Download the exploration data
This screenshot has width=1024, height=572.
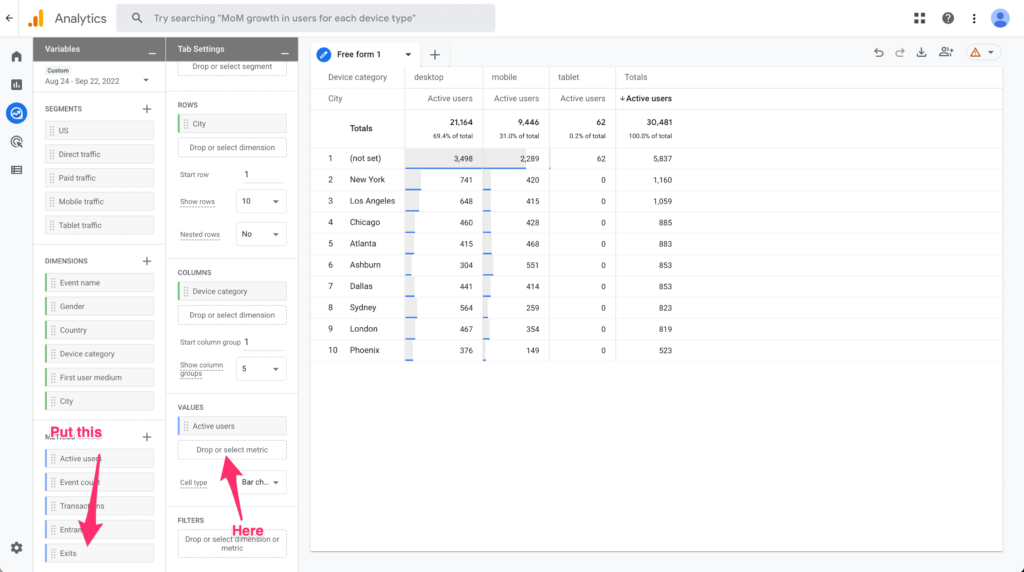[x=922, y=53]
